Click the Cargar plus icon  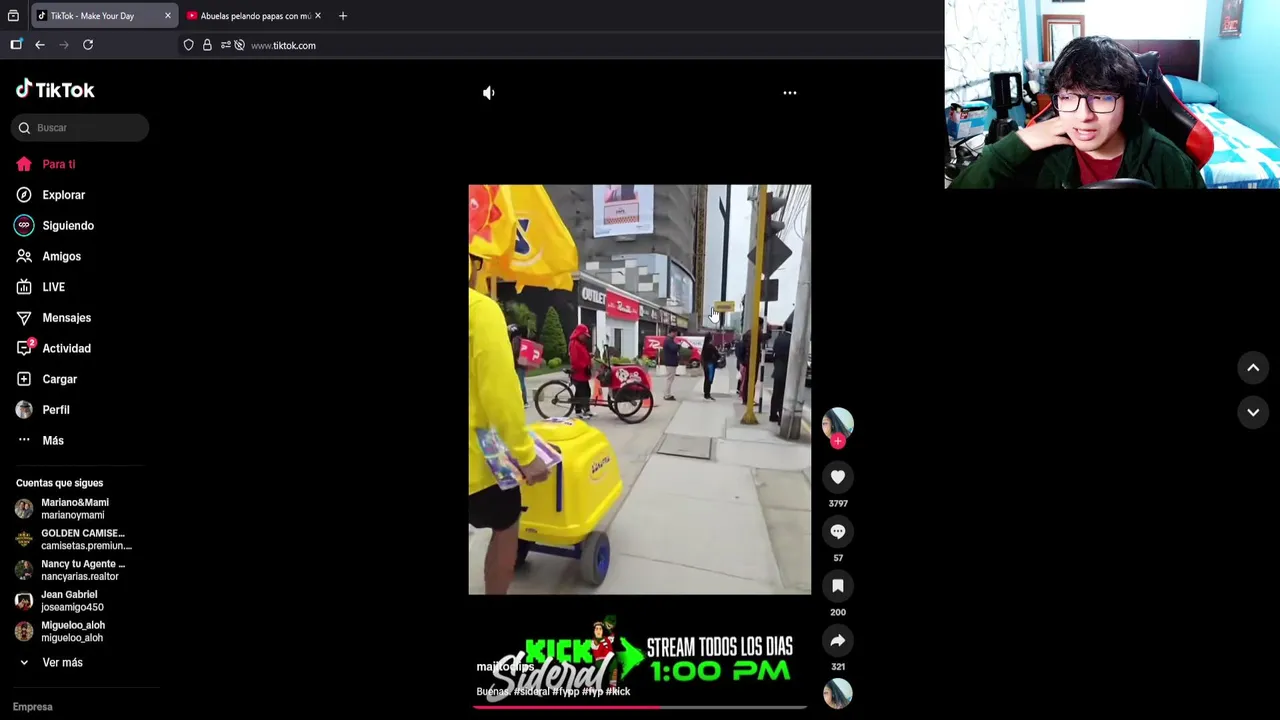pyautogui.click(x=24, y=379)
